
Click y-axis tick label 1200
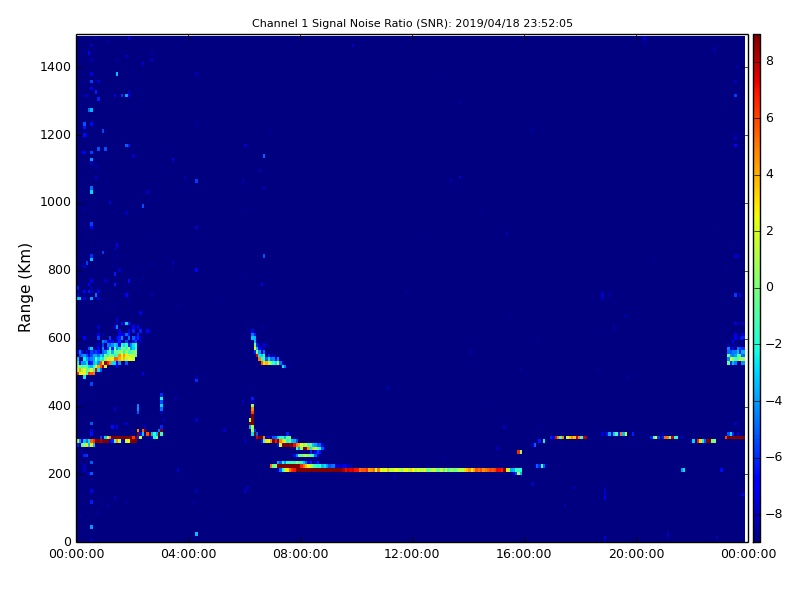point(56,135)
